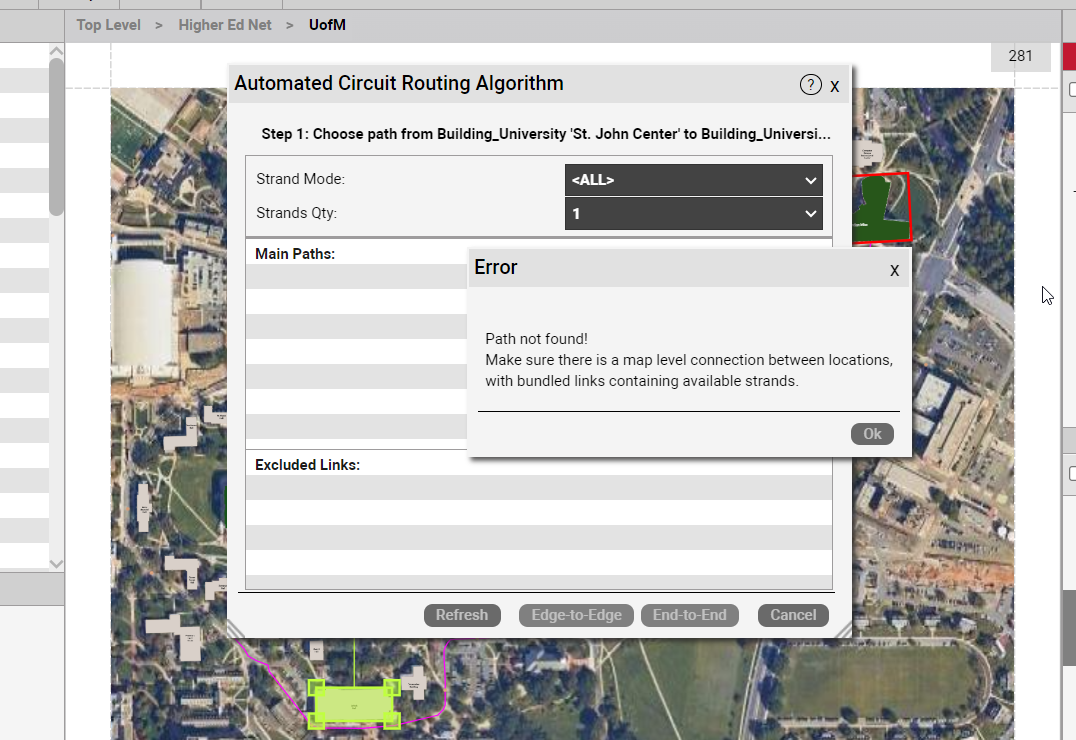The image size is (1076, 740).
Task: Click the left panel scroll-down chevron
Action: click(x=56, y=564)
